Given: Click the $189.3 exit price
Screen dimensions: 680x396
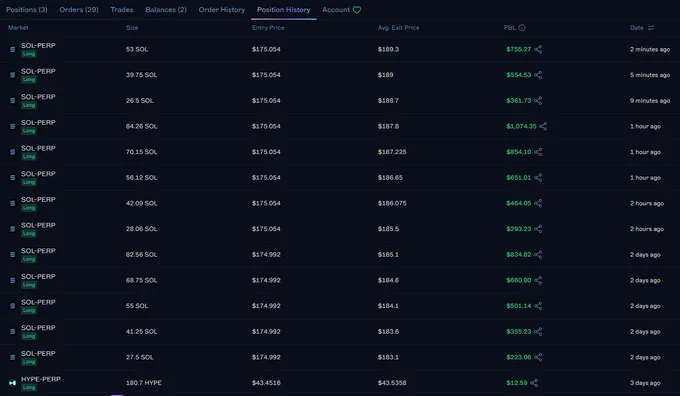Looking at the screenshot, I should (x=388, y=49).
